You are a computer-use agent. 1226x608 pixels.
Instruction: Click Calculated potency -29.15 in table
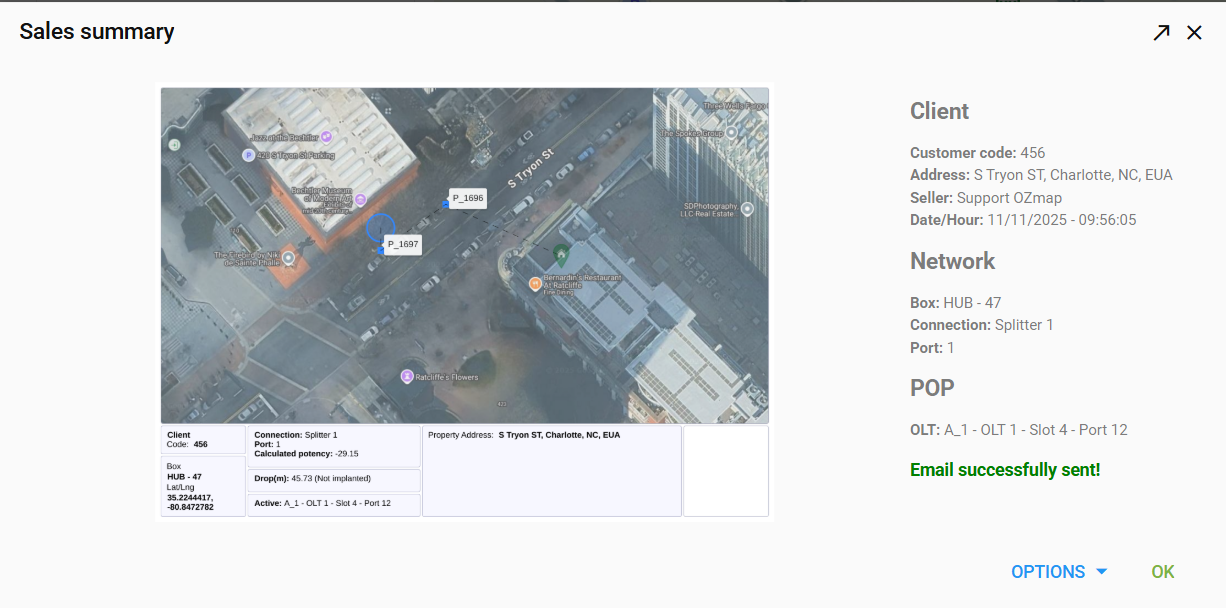pyautogui.click(x=306, y=453)
